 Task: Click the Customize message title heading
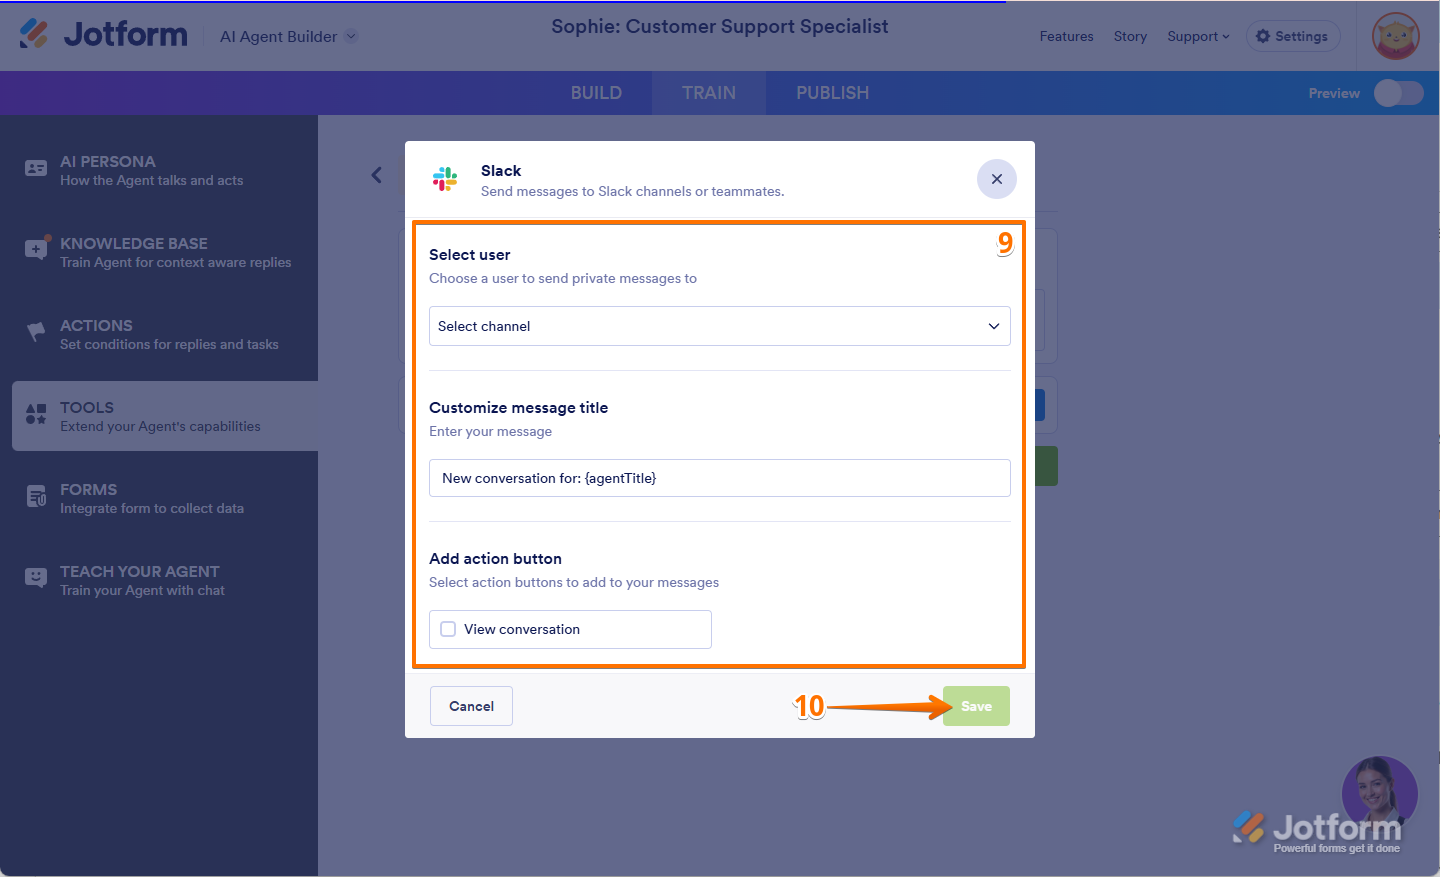[x=518, y=408]
